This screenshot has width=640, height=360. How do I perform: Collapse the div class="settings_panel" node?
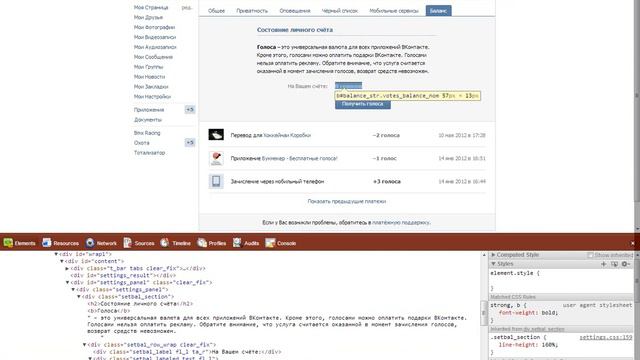[73, 289]
